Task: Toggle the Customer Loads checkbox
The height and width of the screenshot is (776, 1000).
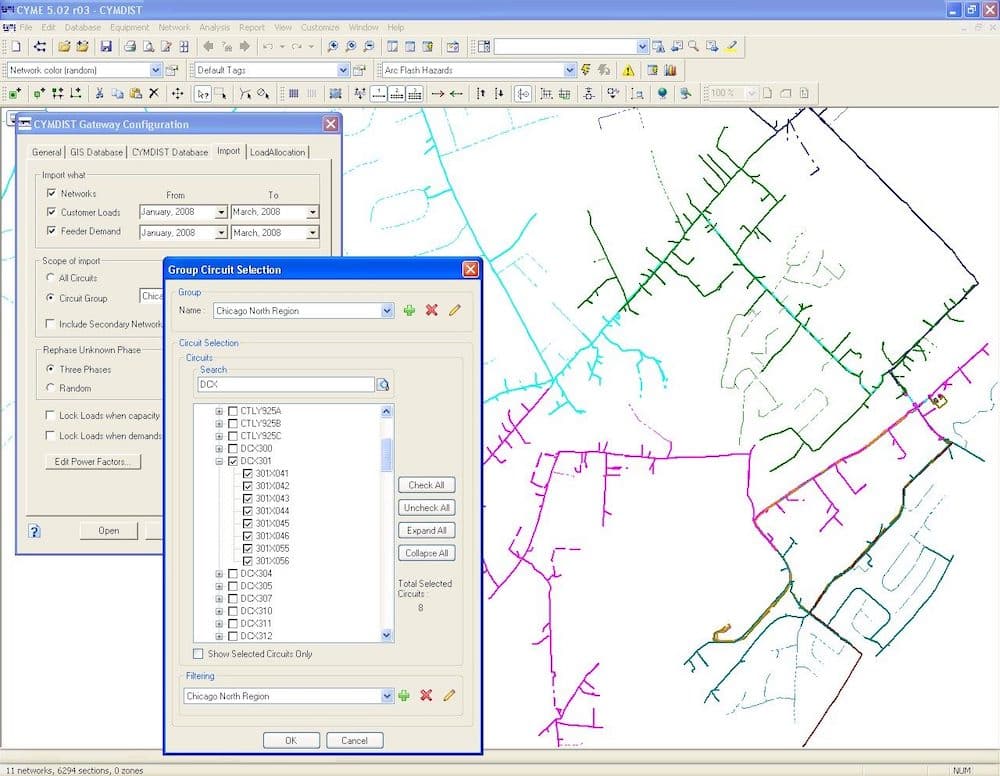Action: click(52, 212)
